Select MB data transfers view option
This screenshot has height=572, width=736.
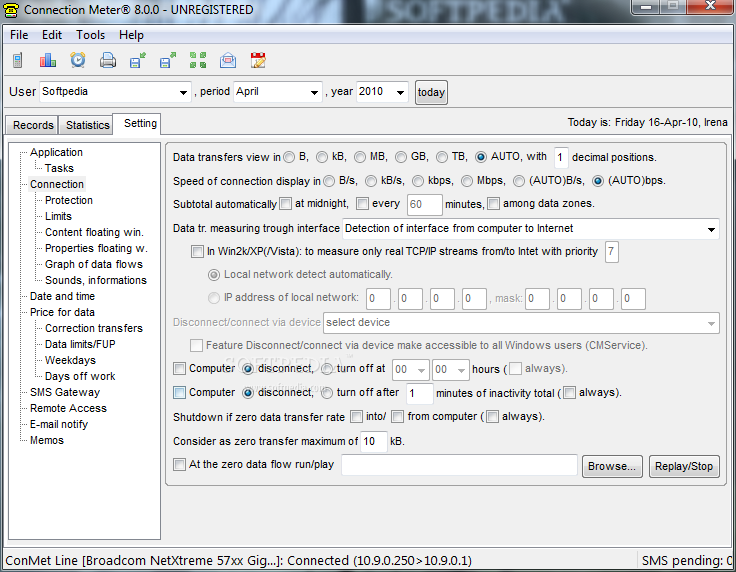tap(360, 157)
